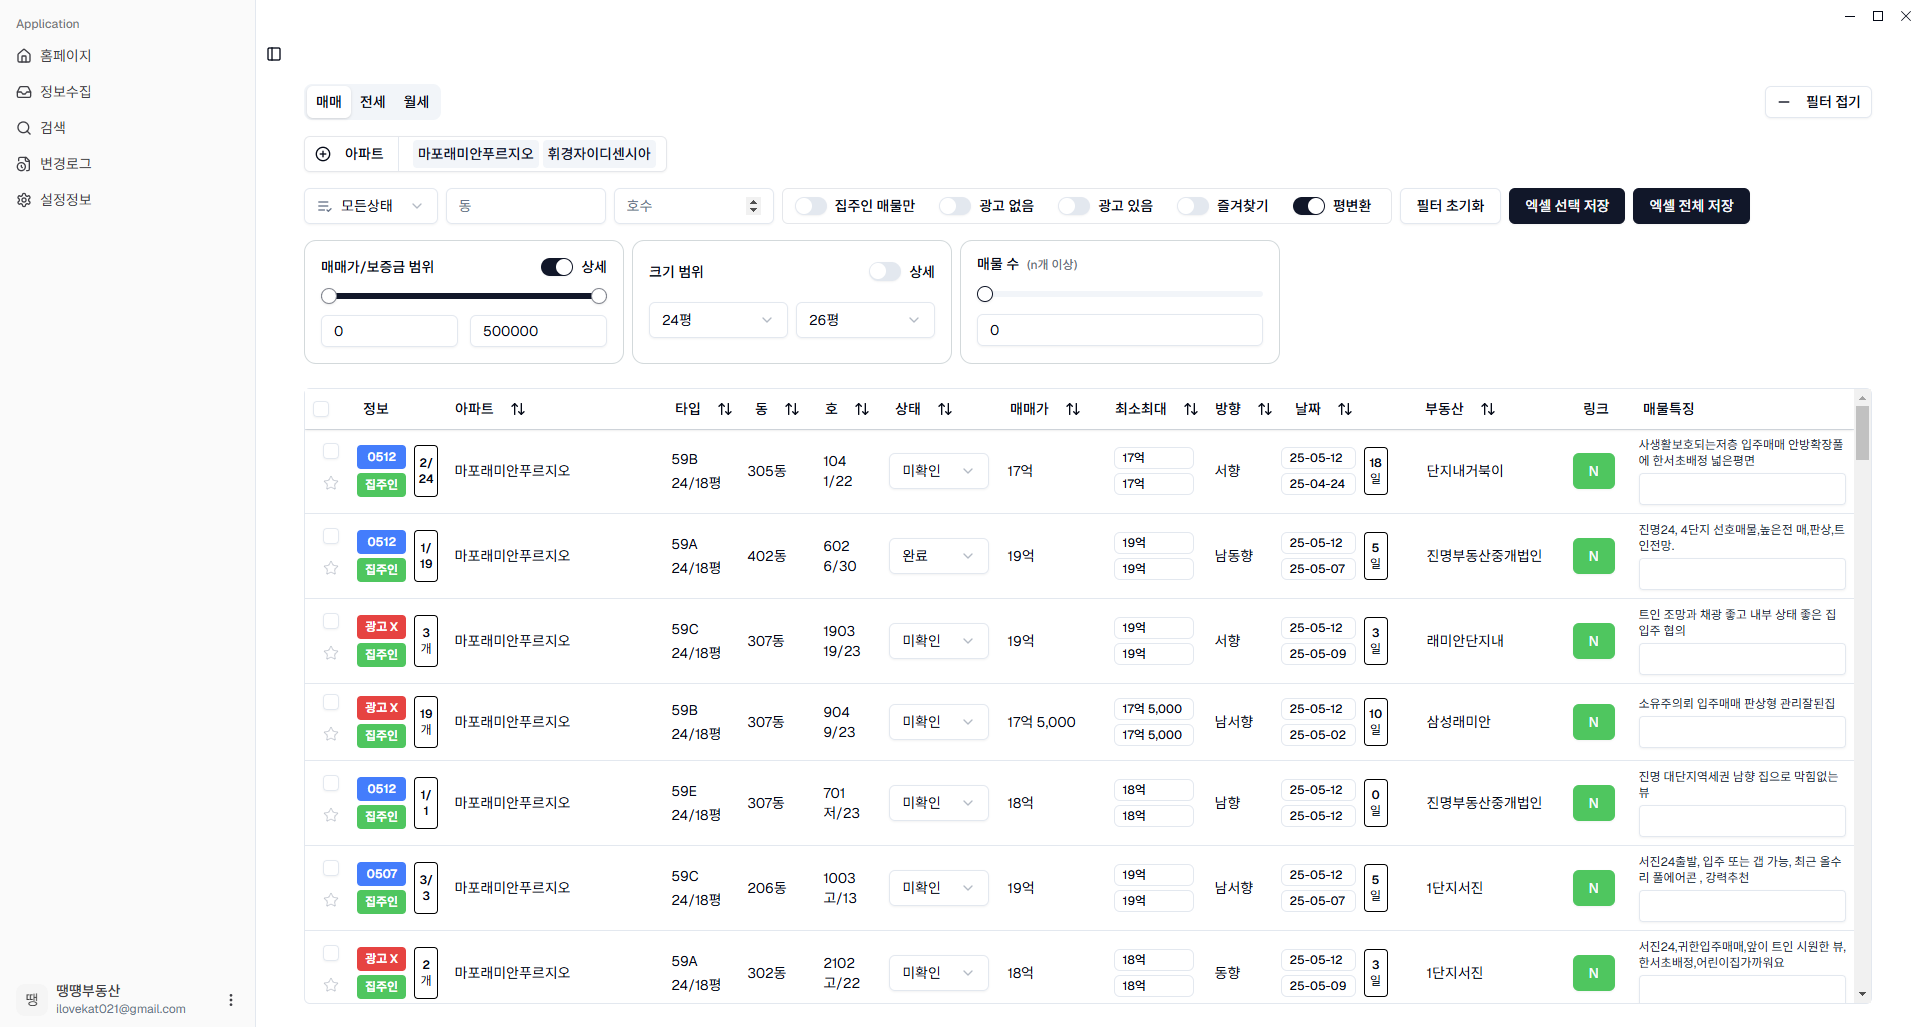Sort the table by 부동산 column
The width and height of the screenshot is (1919, 1027).
(x=1488, y=409)
